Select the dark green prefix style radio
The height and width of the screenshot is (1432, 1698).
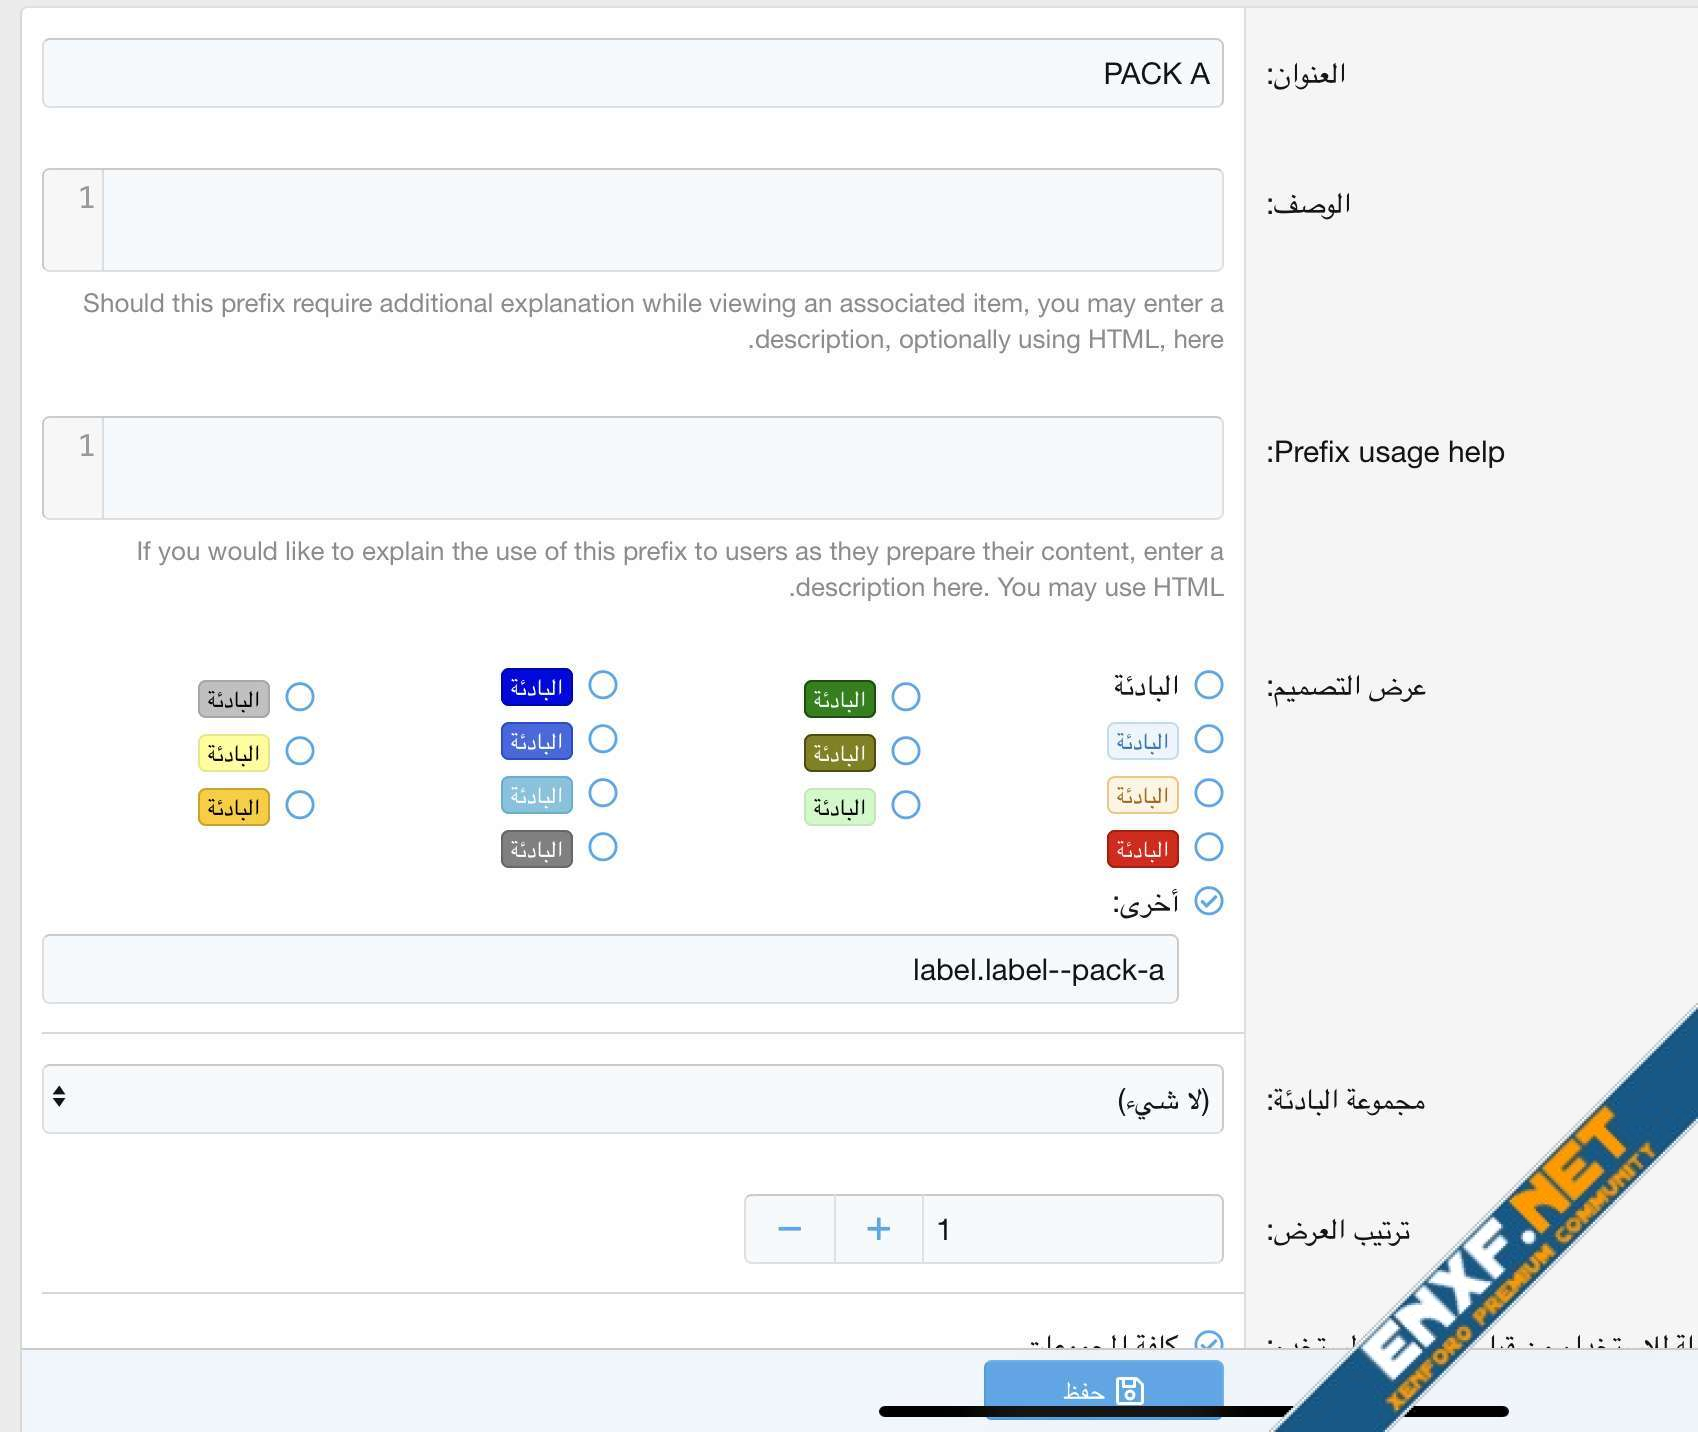click(905, 697)
